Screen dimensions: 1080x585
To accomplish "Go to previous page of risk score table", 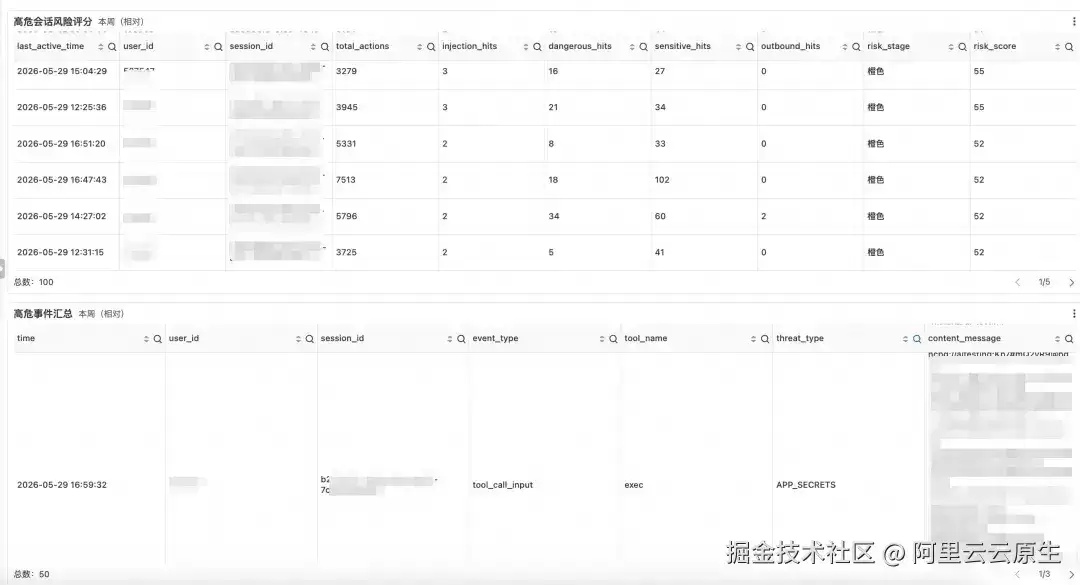I will pos(1017,283).
